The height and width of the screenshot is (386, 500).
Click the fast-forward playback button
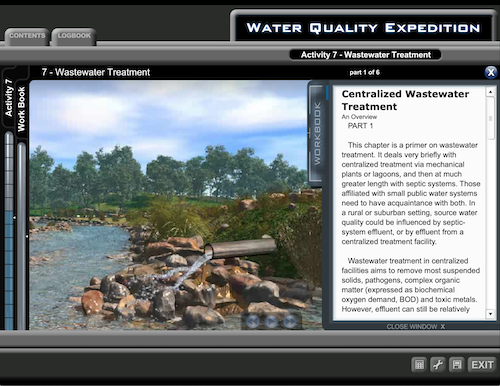point(289,322)
